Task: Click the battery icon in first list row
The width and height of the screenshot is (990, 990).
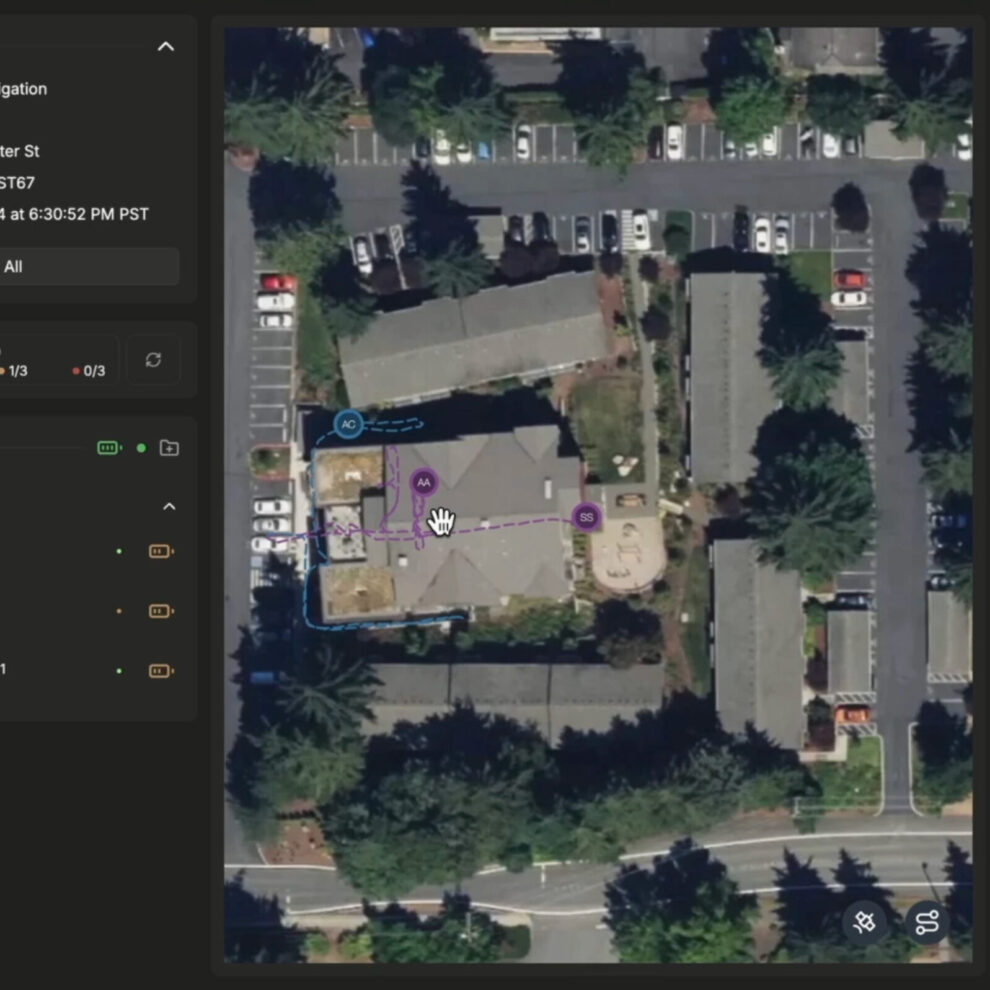Action: coord(161,551)
